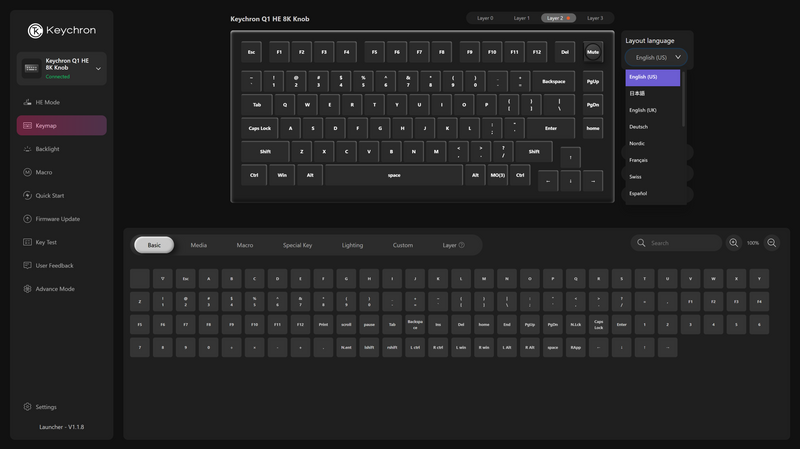Select the Layer 2 tab
The image size is (800, 449).
[559, 18]
